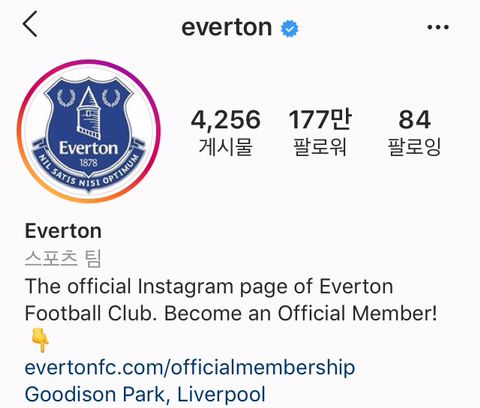Open the 84 following list
The height and width of the screenshot is (408, 480).
(x=415, y=120)
